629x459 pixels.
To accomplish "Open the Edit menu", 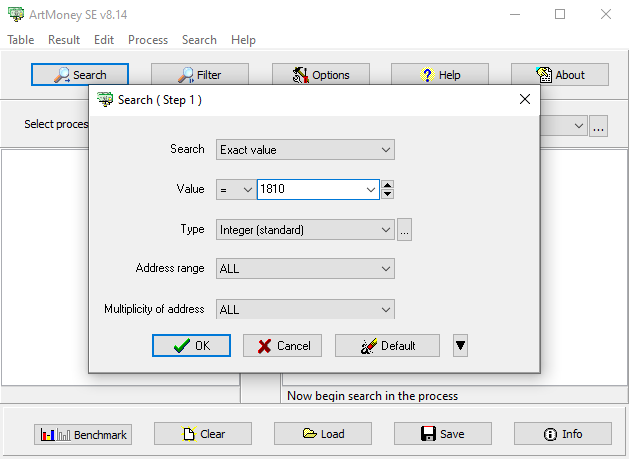I will 104,40.
